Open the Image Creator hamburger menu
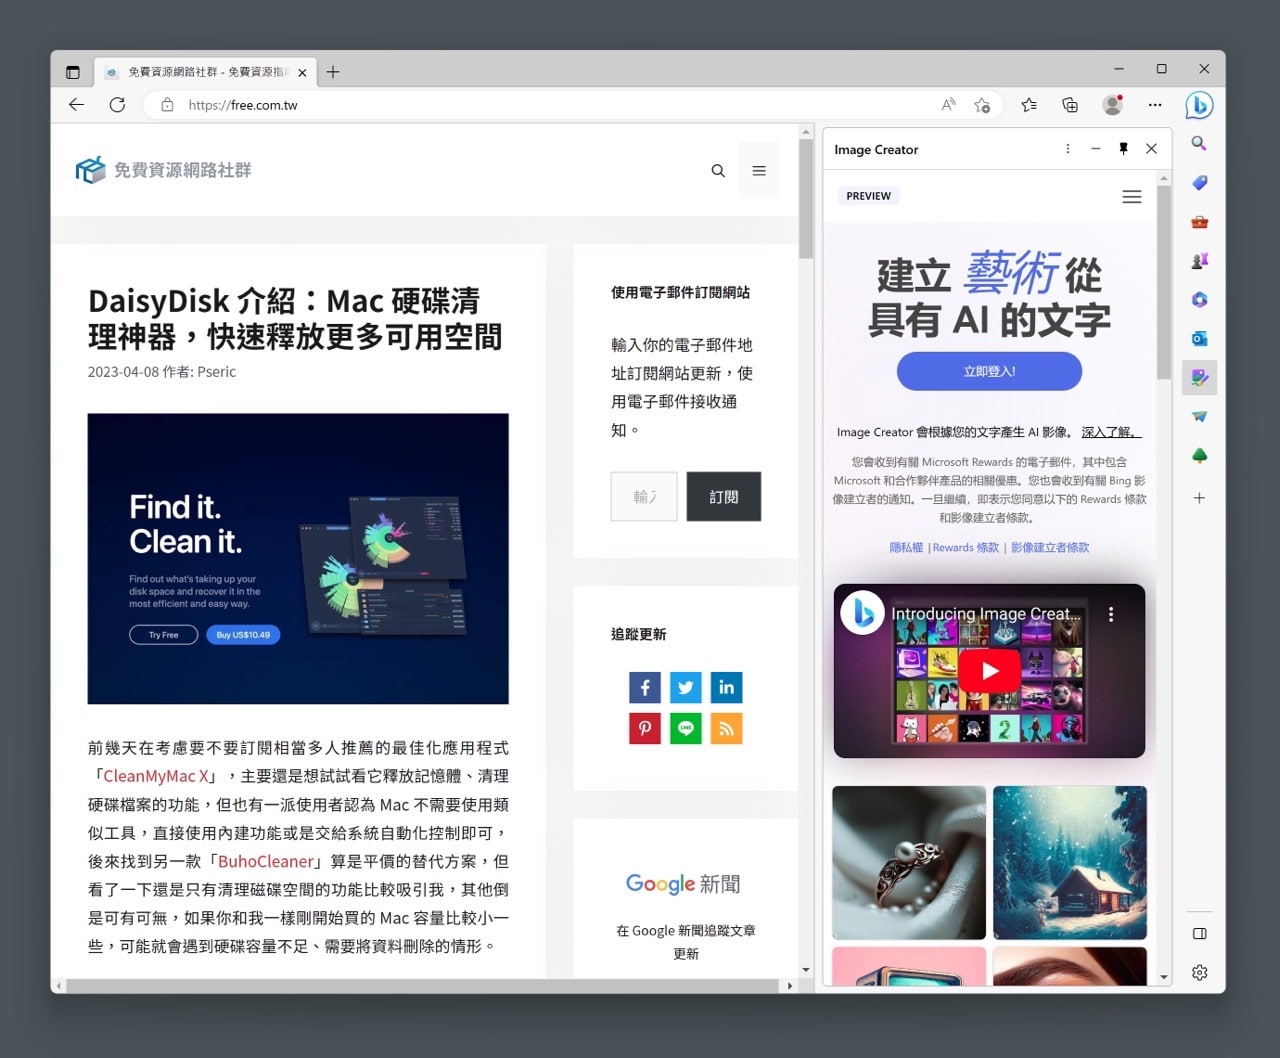1280x1058 pixels. click(1132, 197)
